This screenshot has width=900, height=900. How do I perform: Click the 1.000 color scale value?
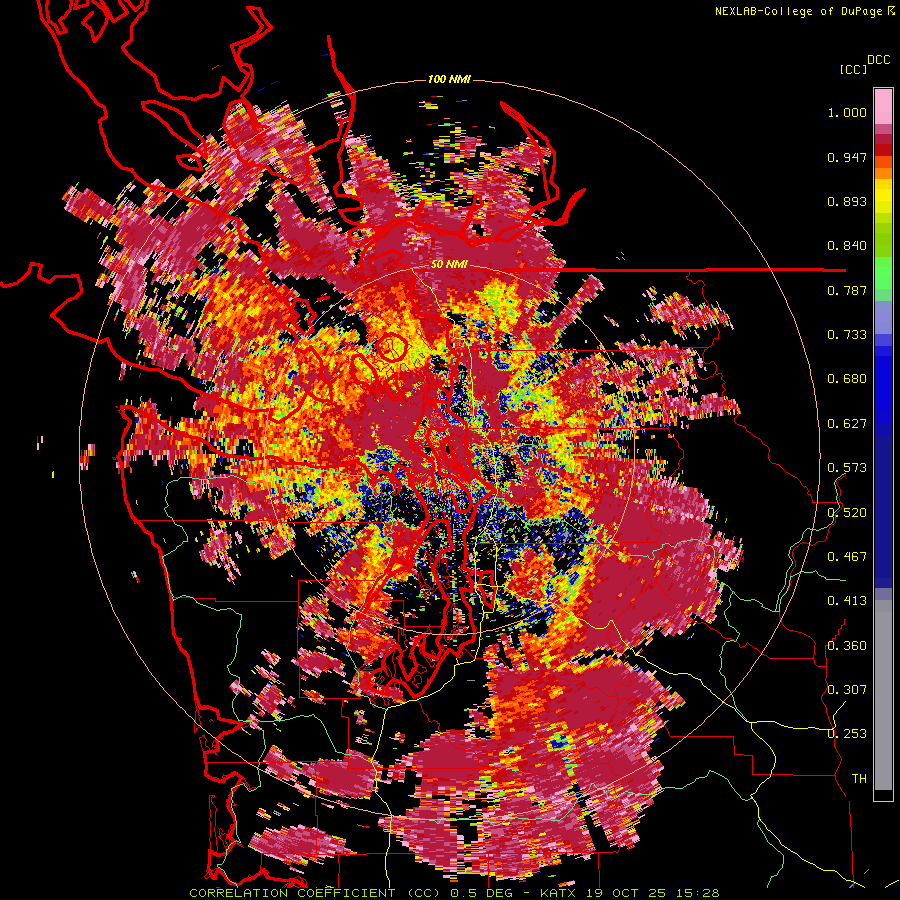point(847,112)
